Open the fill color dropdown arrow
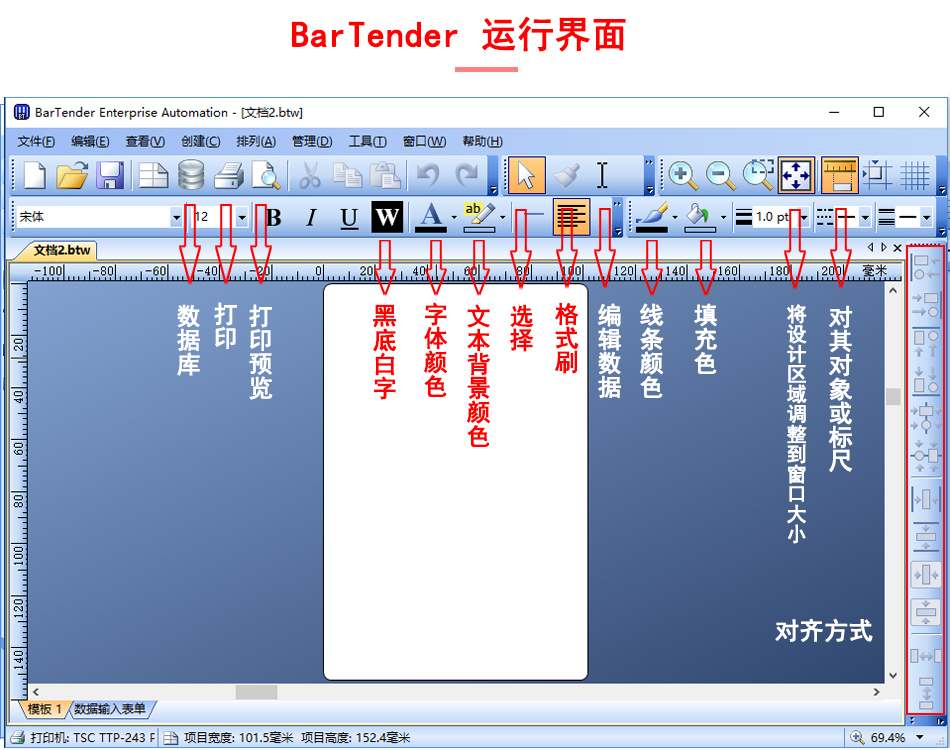The image size is (950, 750). (723, 217)
